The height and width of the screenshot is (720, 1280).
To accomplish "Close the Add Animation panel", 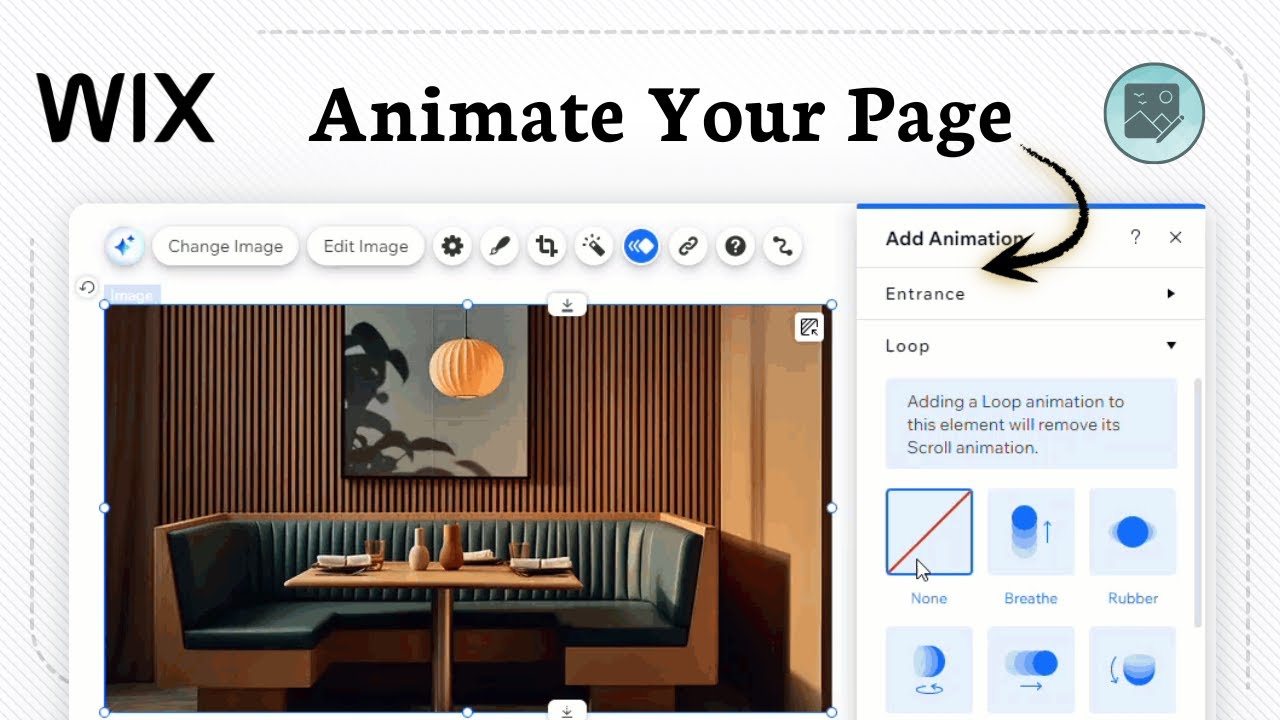I will [1176, 237].
